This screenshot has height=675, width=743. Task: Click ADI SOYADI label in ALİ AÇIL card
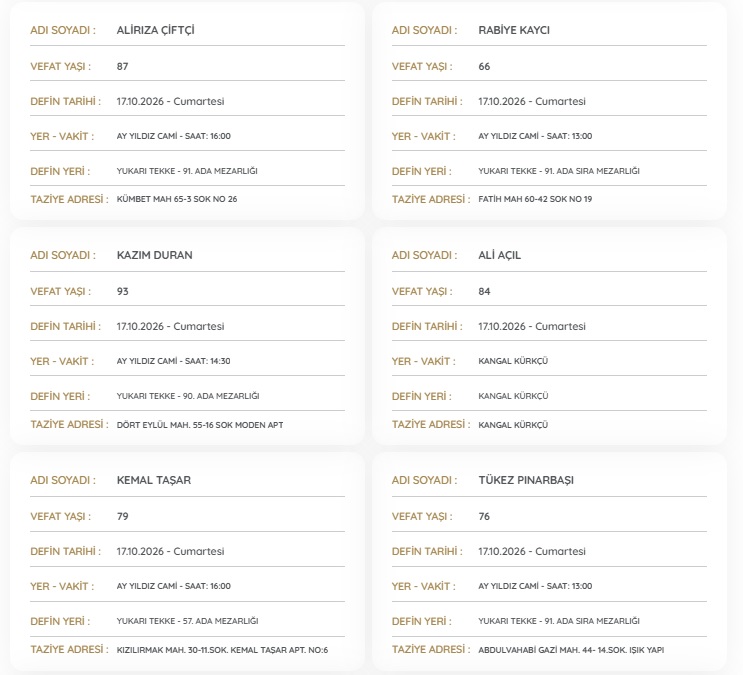425,255
